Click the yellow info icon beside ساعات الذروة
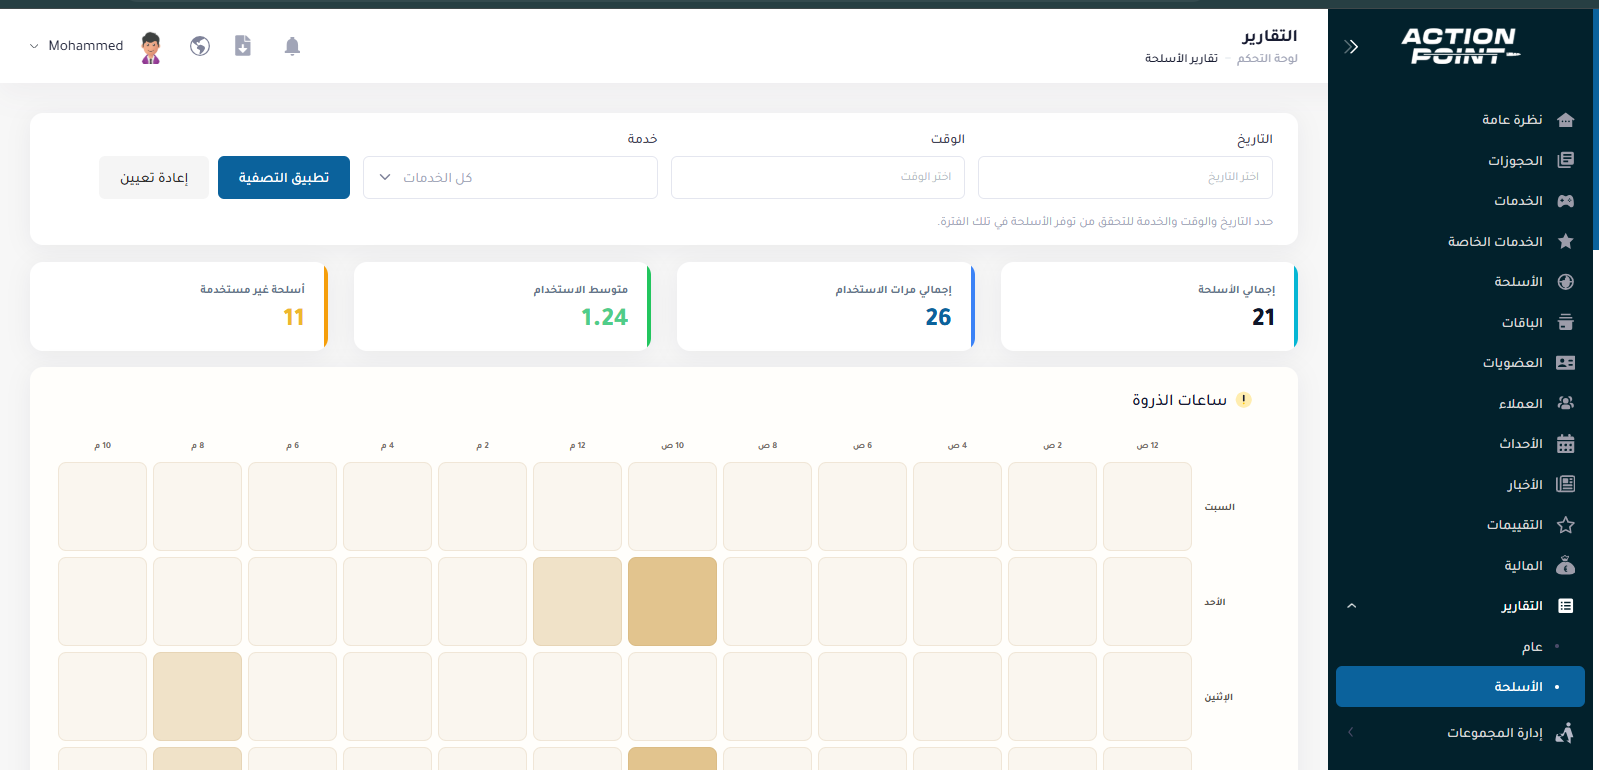Image resolution: width=1599 pixels, height=770 pixels. (1244, 400)
